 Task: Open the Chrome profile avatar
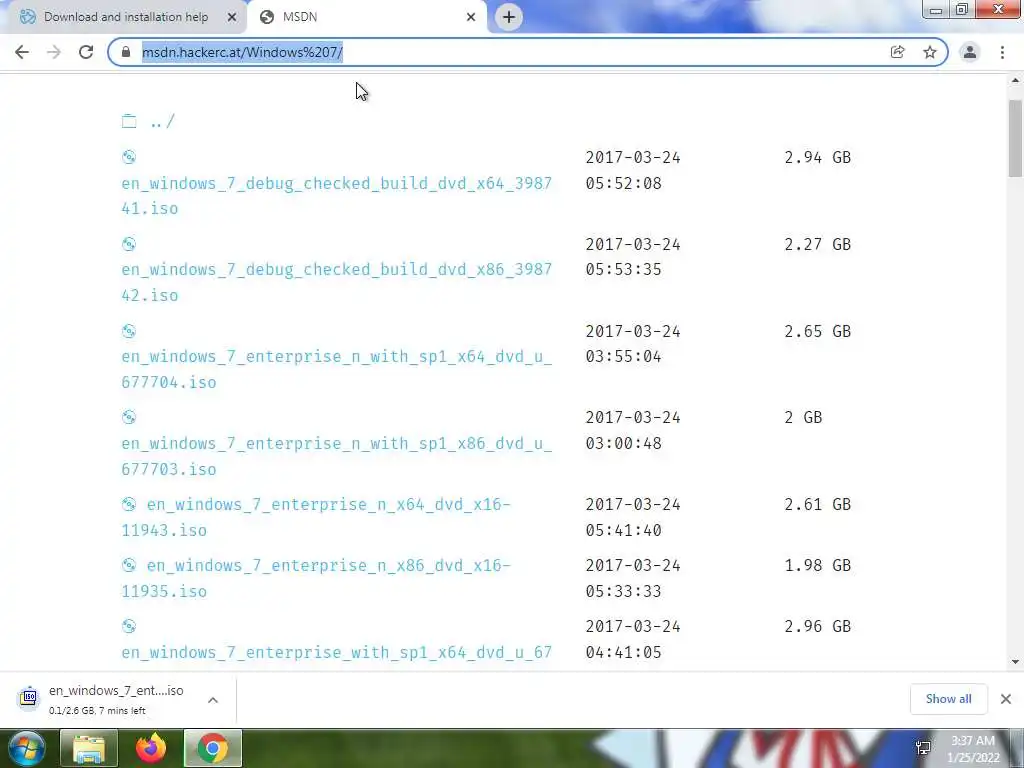[970, 52]
